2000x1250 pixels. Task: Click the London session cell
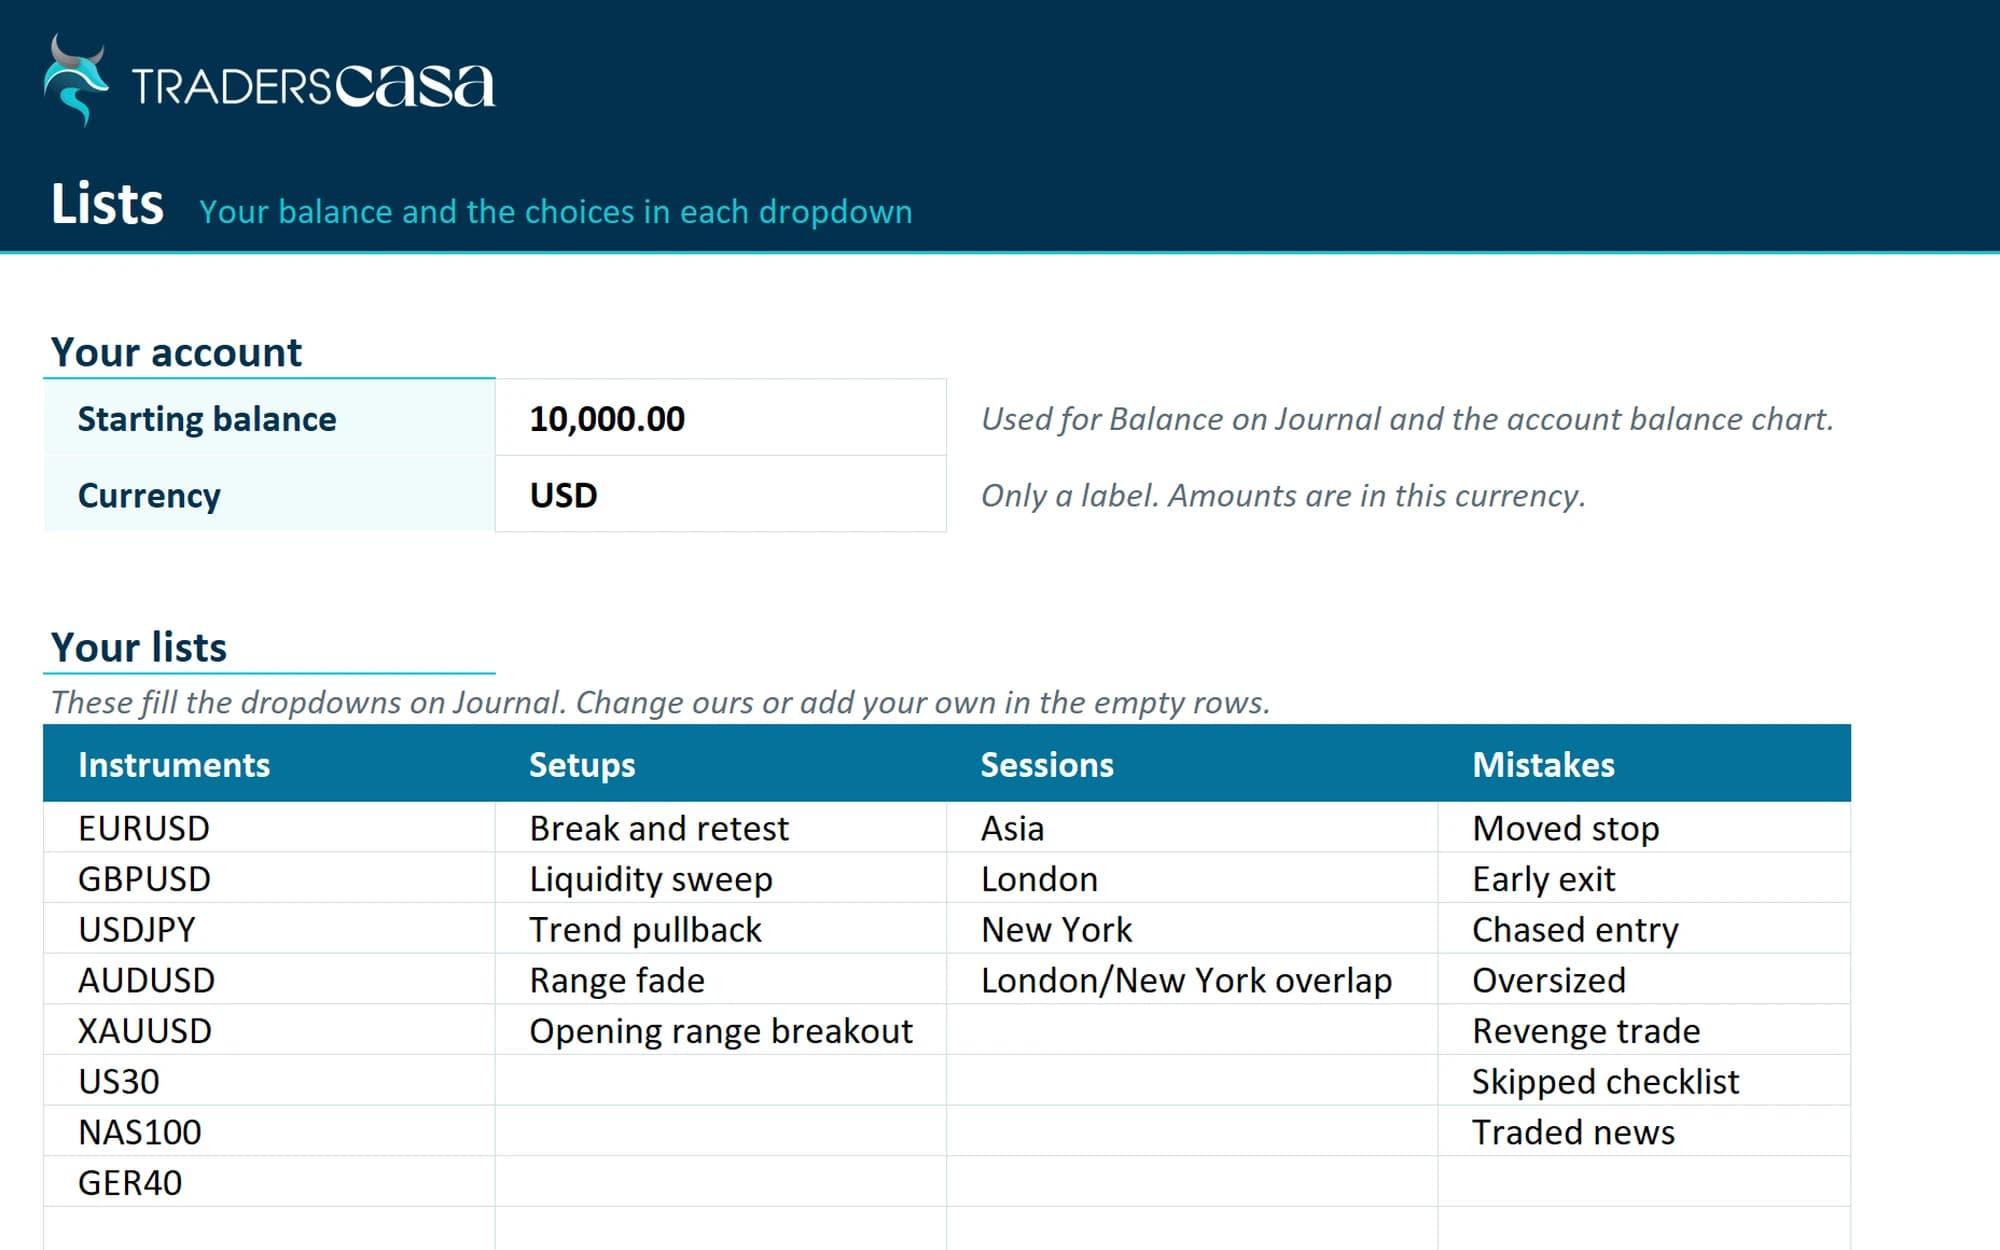(x=1192, y=878)
